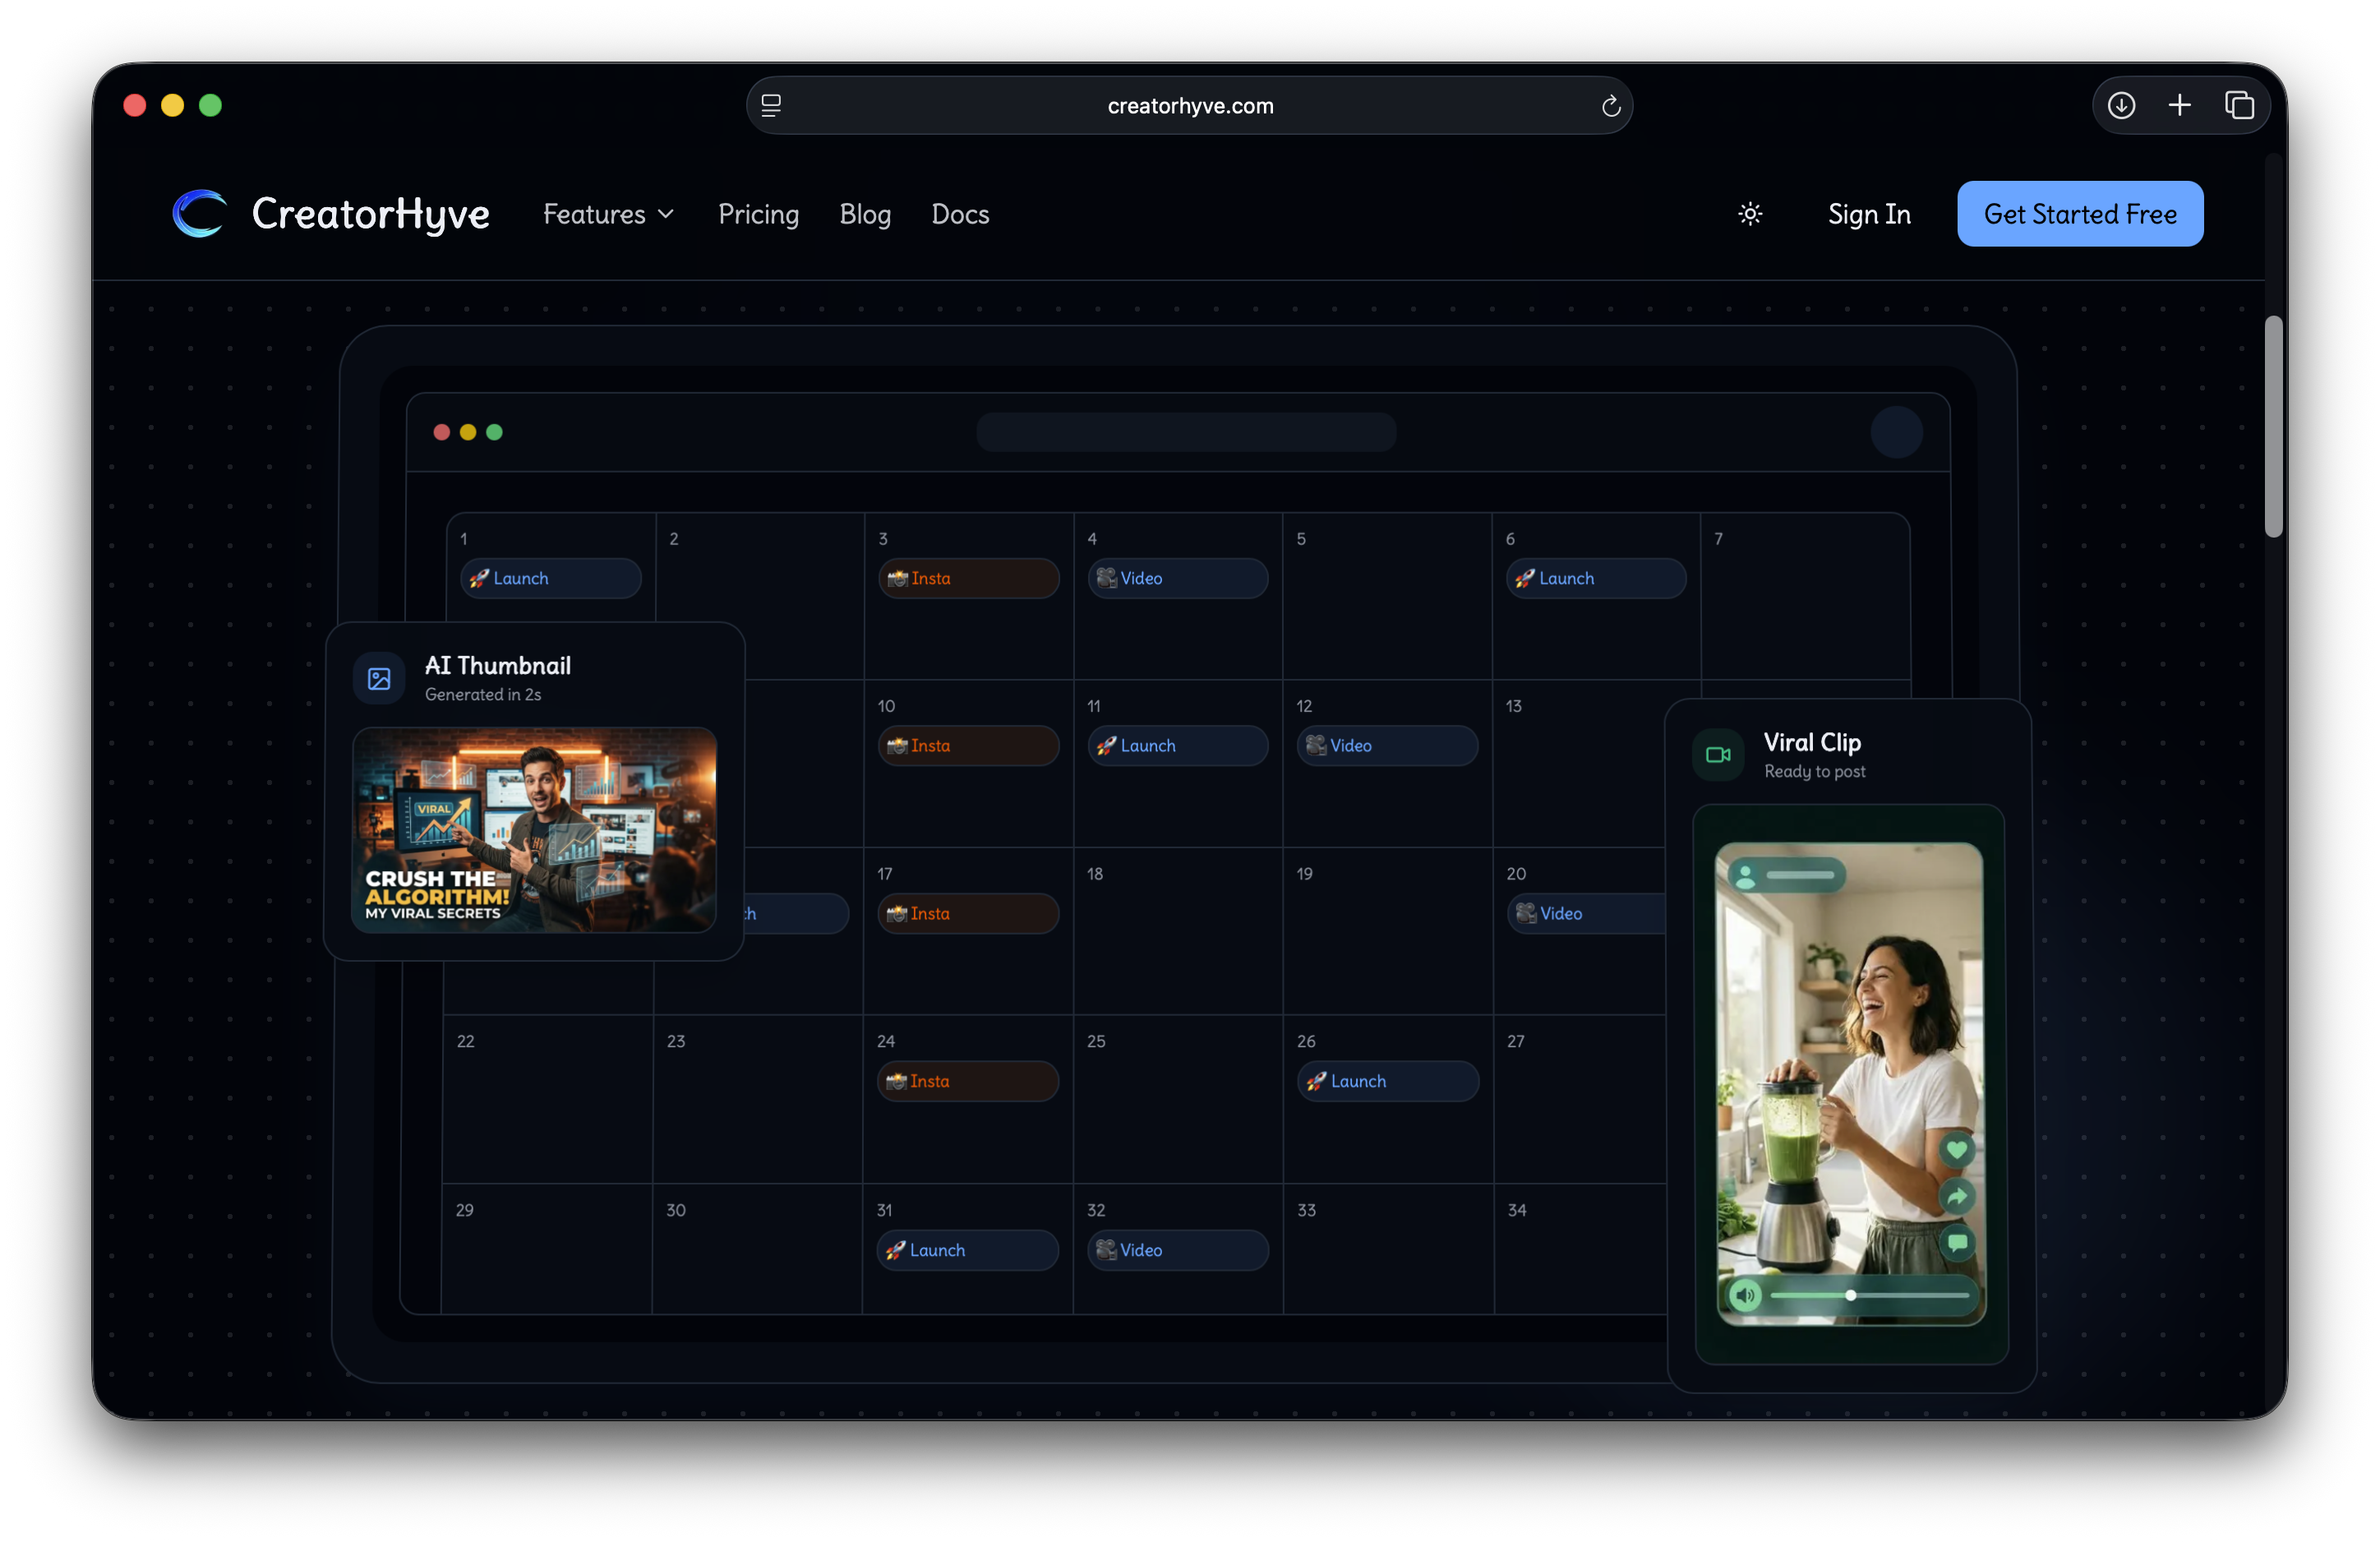Click the Sign In link
Screen dimensions: 2380x1542
click(1869, 214)
